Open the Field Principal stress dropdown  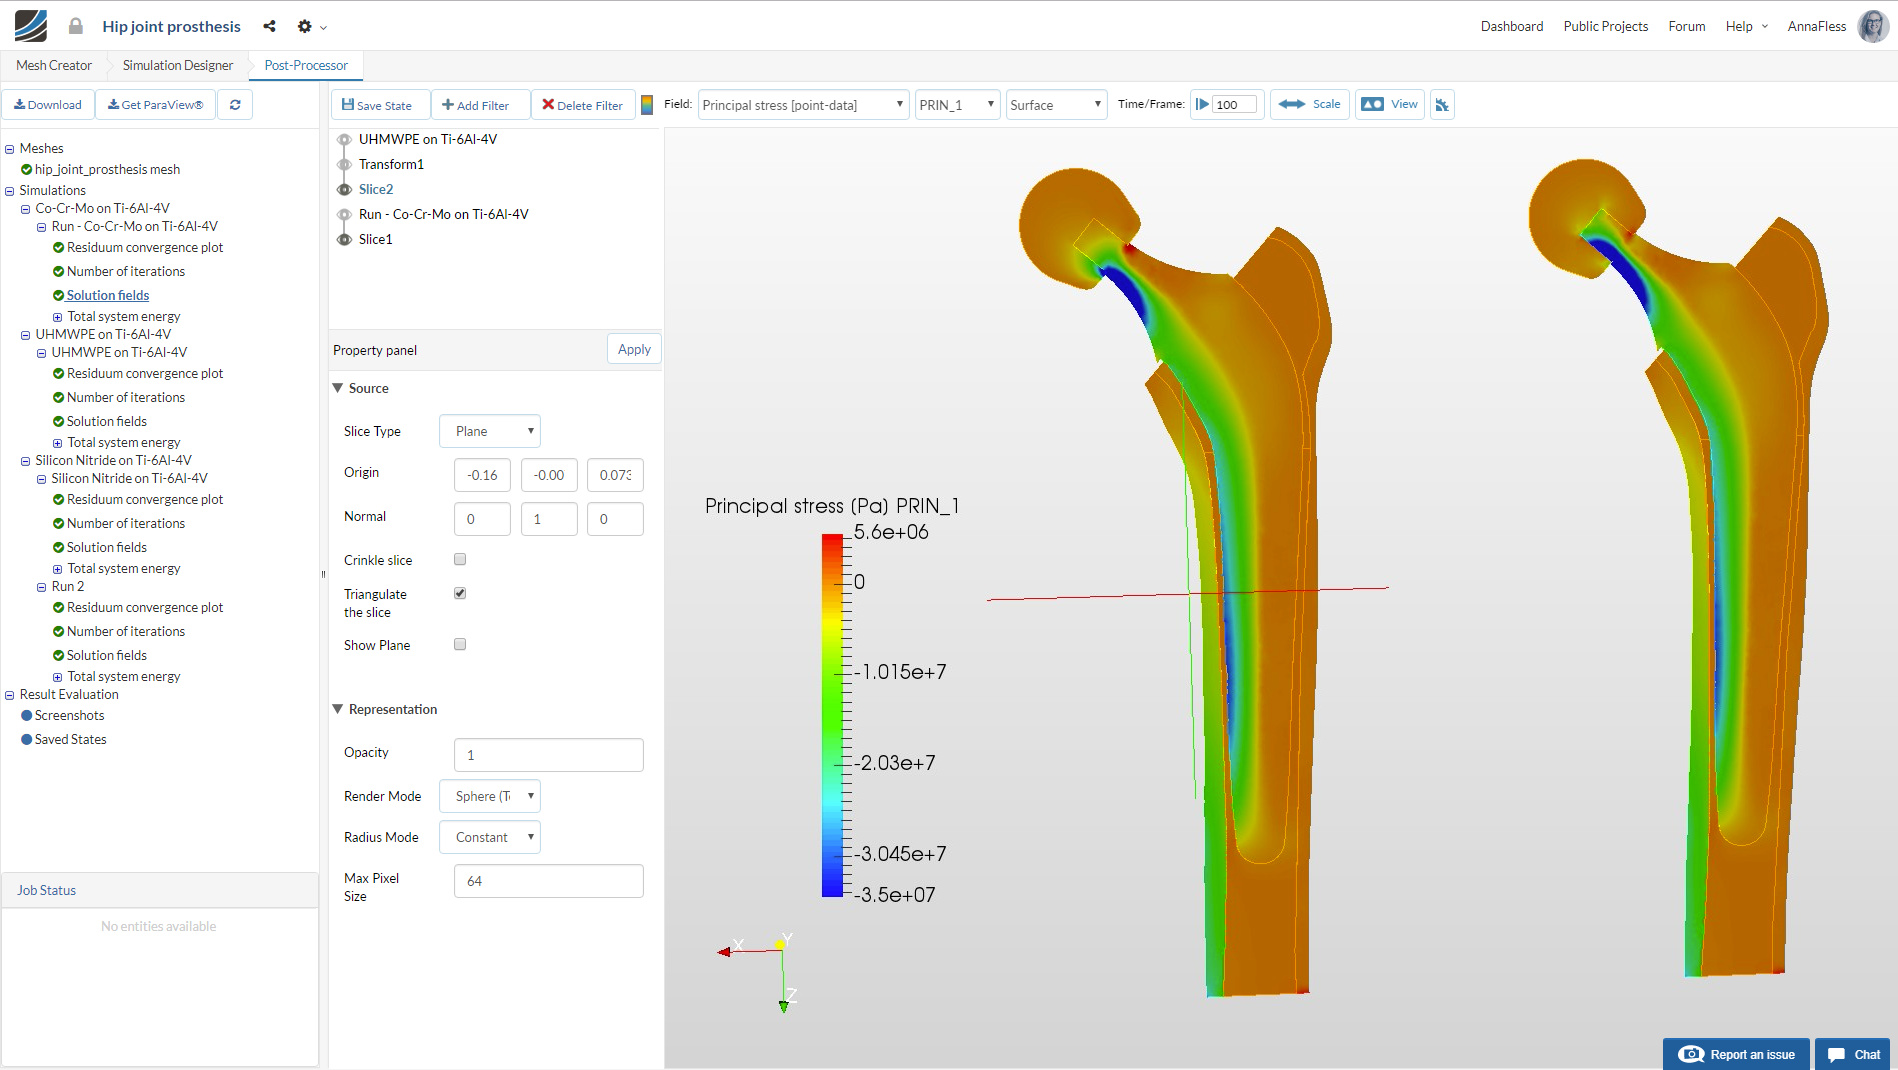pyautogui.click(x=802, y=105)
